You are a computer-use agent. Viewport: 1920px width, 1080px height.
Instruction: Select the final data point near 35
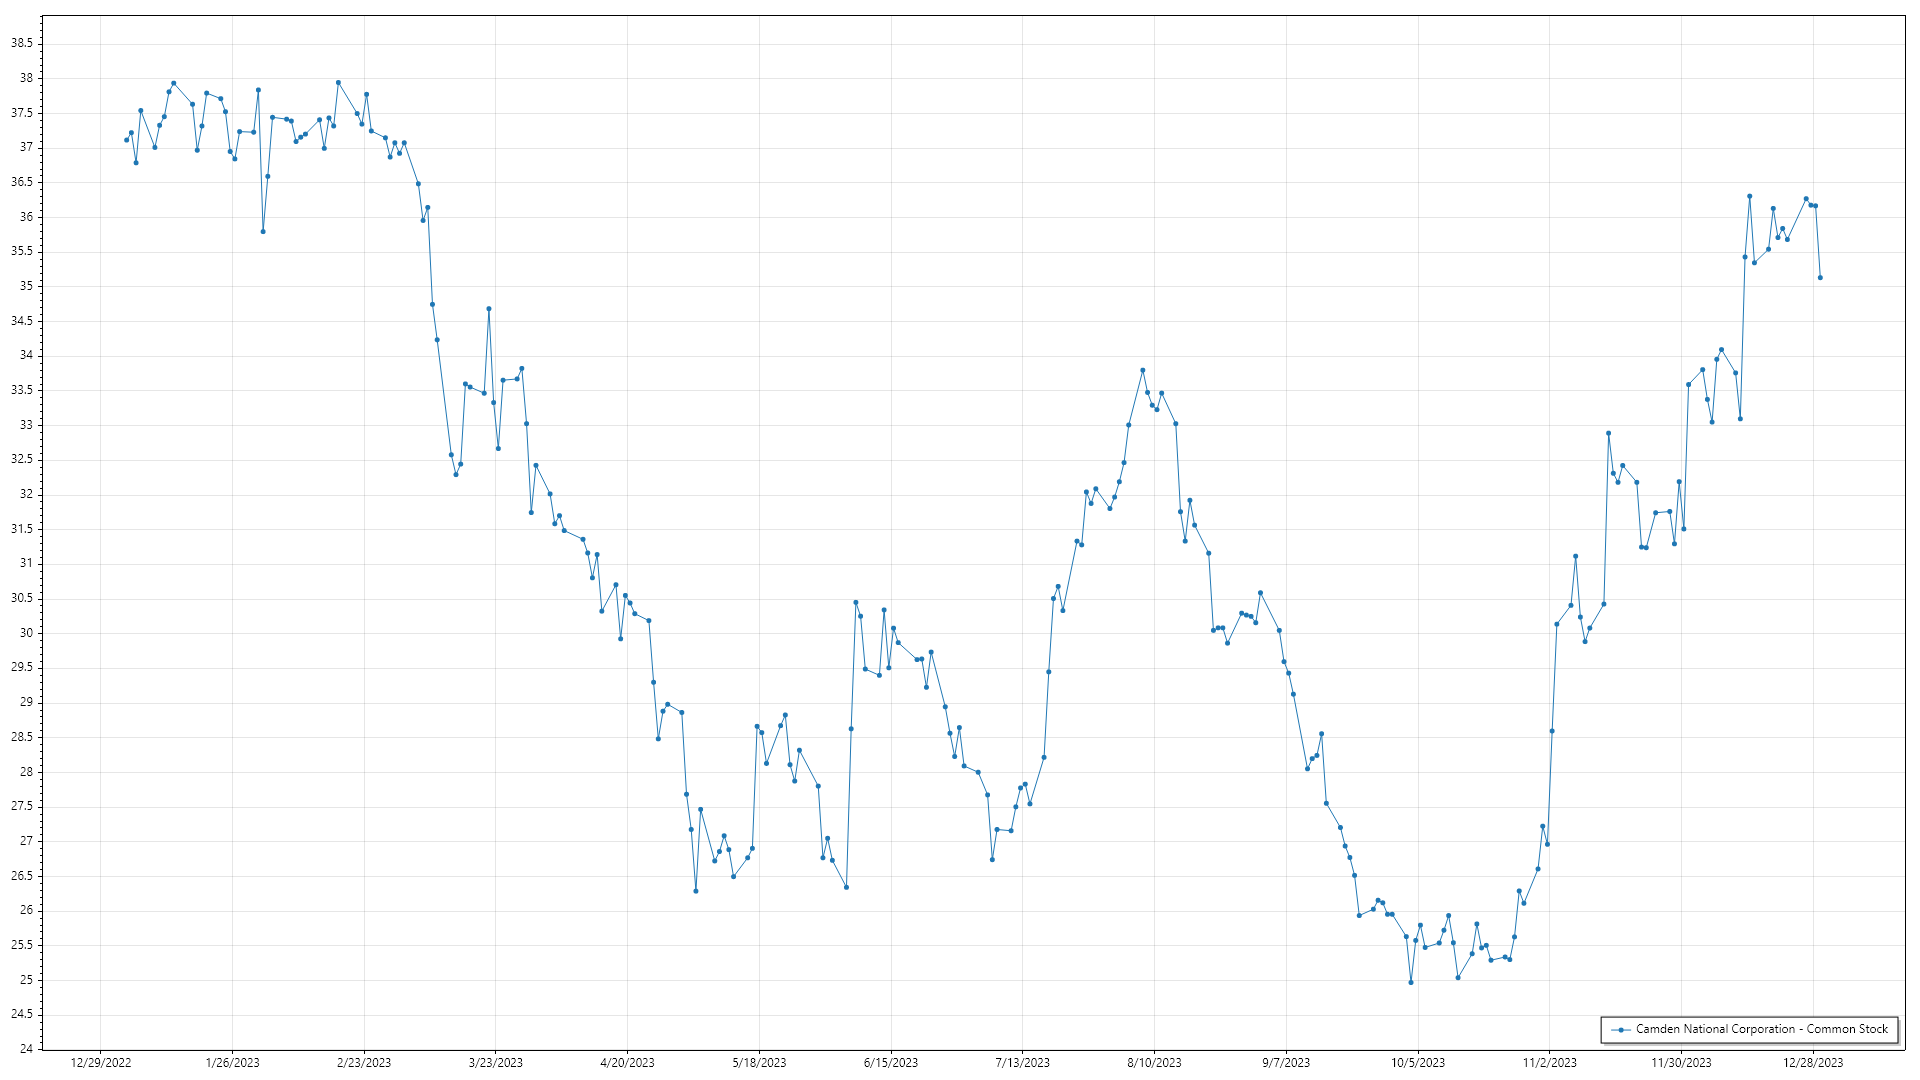[1820, 278]
